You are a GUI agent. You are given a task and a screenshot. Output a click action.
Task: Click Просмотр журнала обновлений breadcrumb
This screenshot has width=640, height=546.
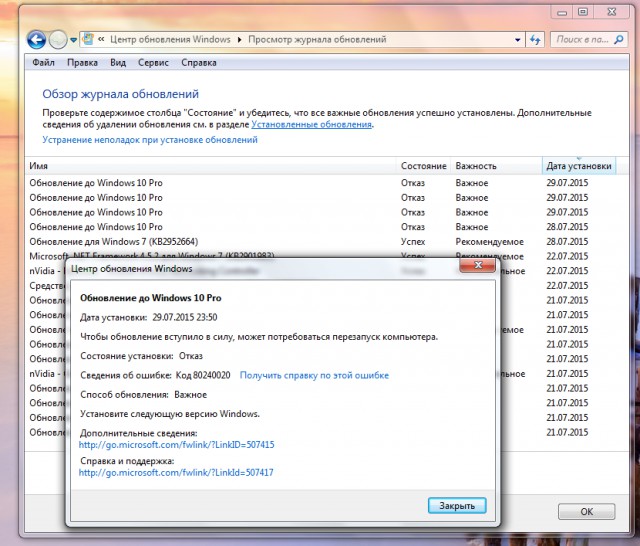(x=317, y=40)
